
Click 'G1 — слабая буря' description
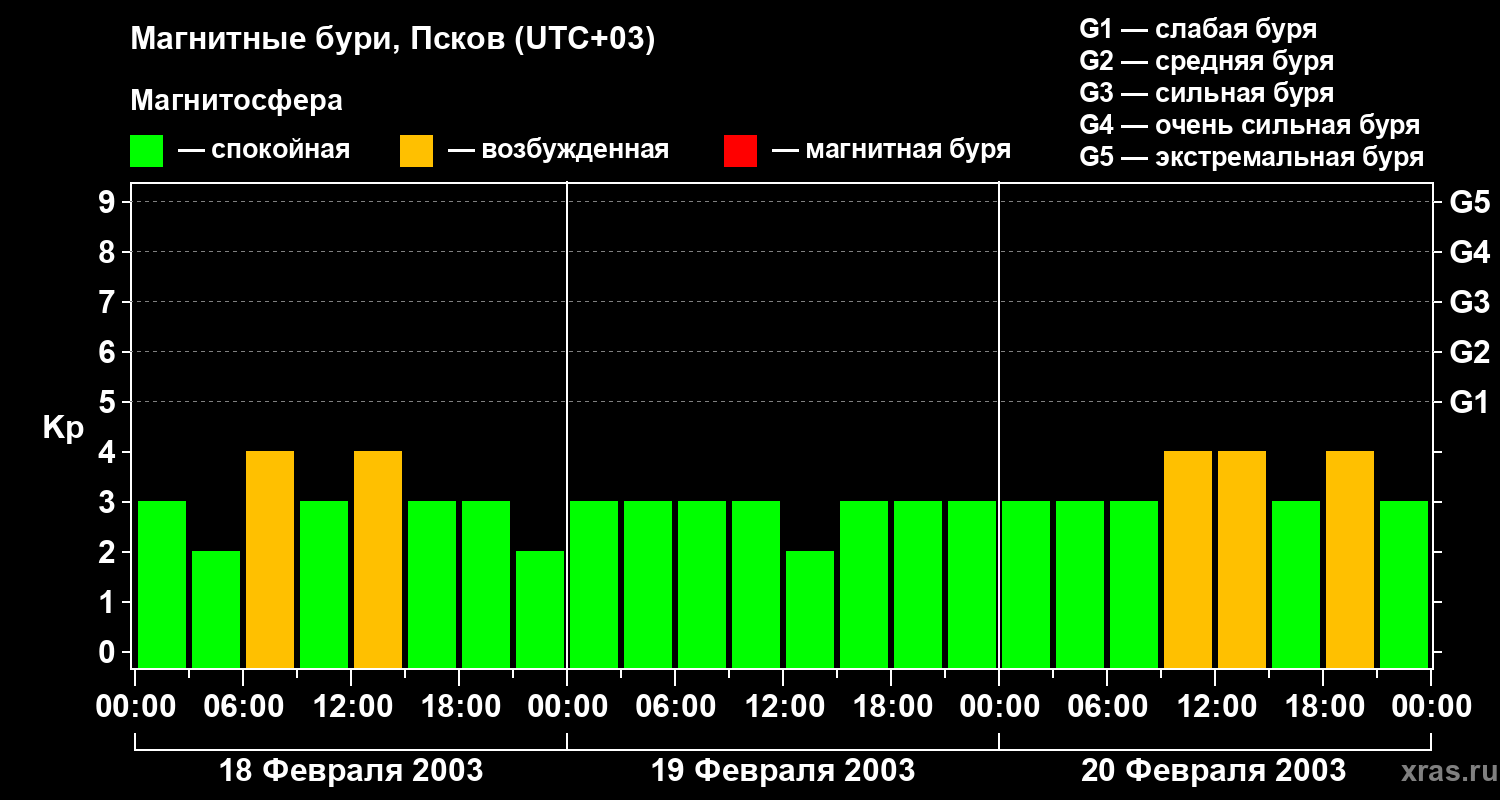click(x=1198, y=28)
